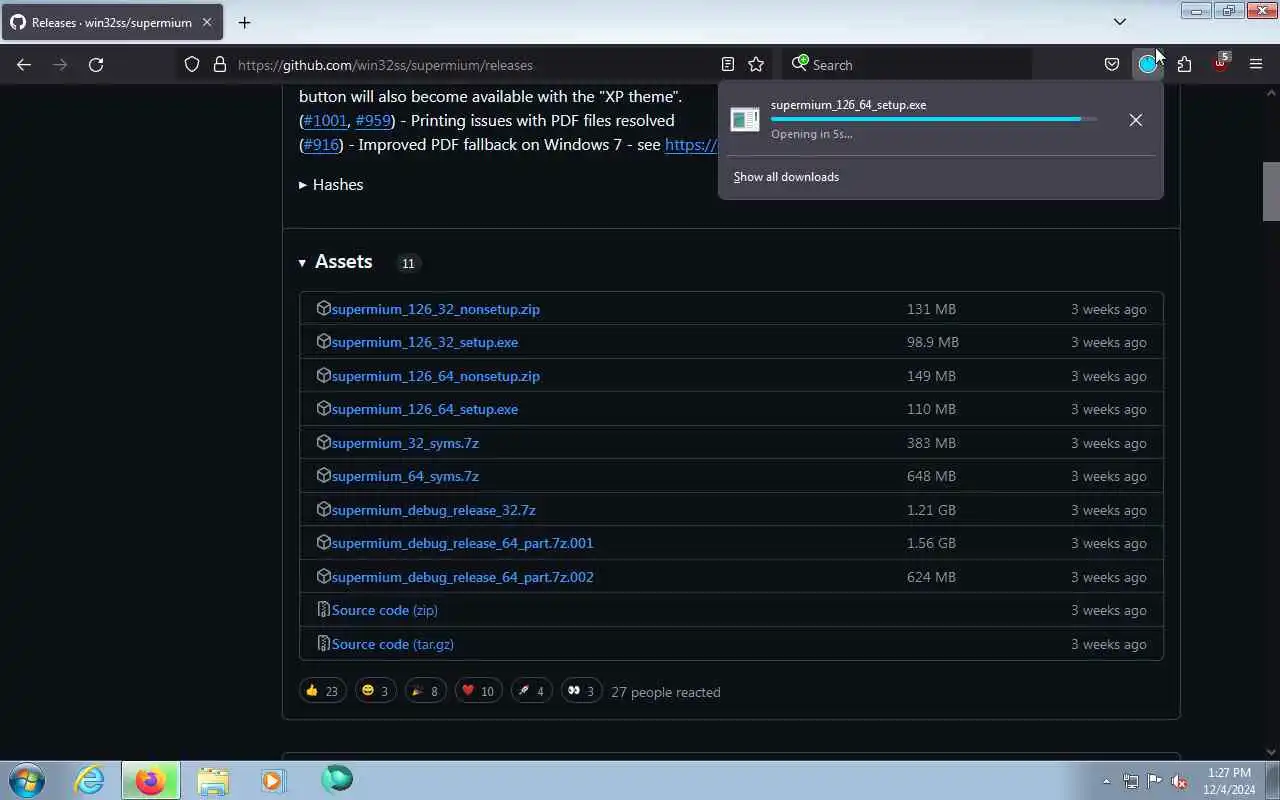Dismiss the supermium_126_64_setup.exe download entry
The width and height of the screenshot is (1280, 800).
point(1136,120)
